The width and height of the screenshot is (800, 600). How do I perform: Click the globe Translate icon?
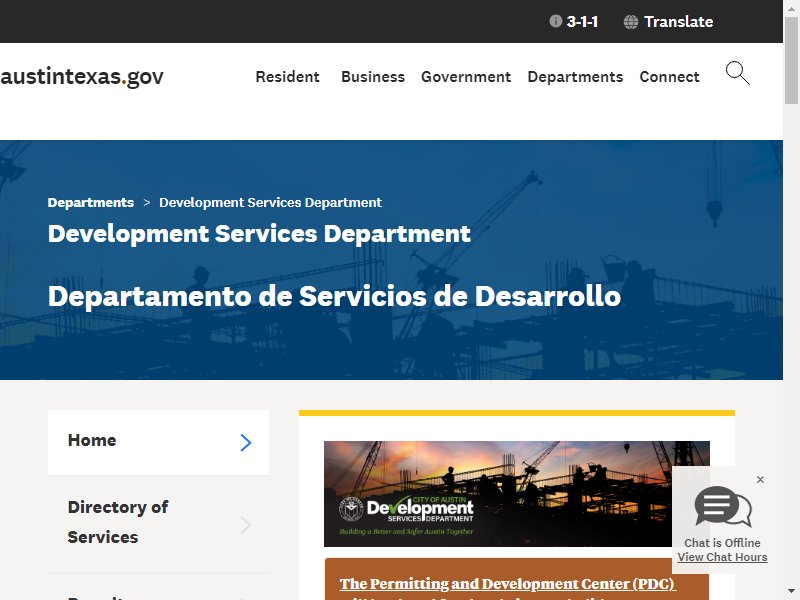pyautogui.click(x=631, y=22)
